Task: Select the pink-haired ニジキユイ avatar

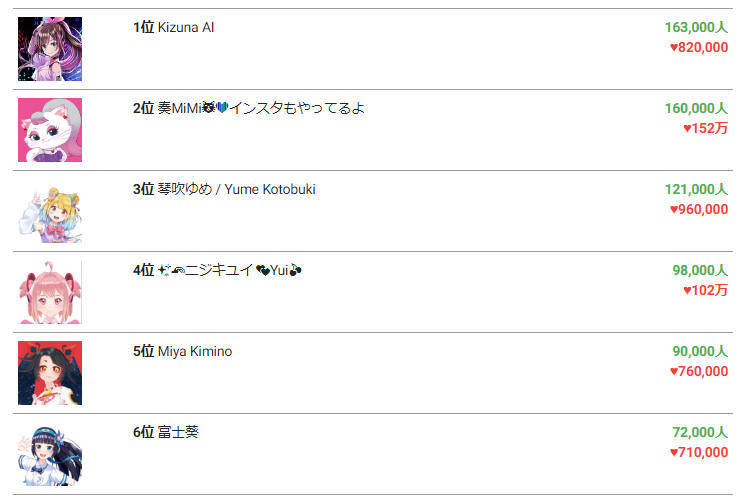Action: click(50, 292)
